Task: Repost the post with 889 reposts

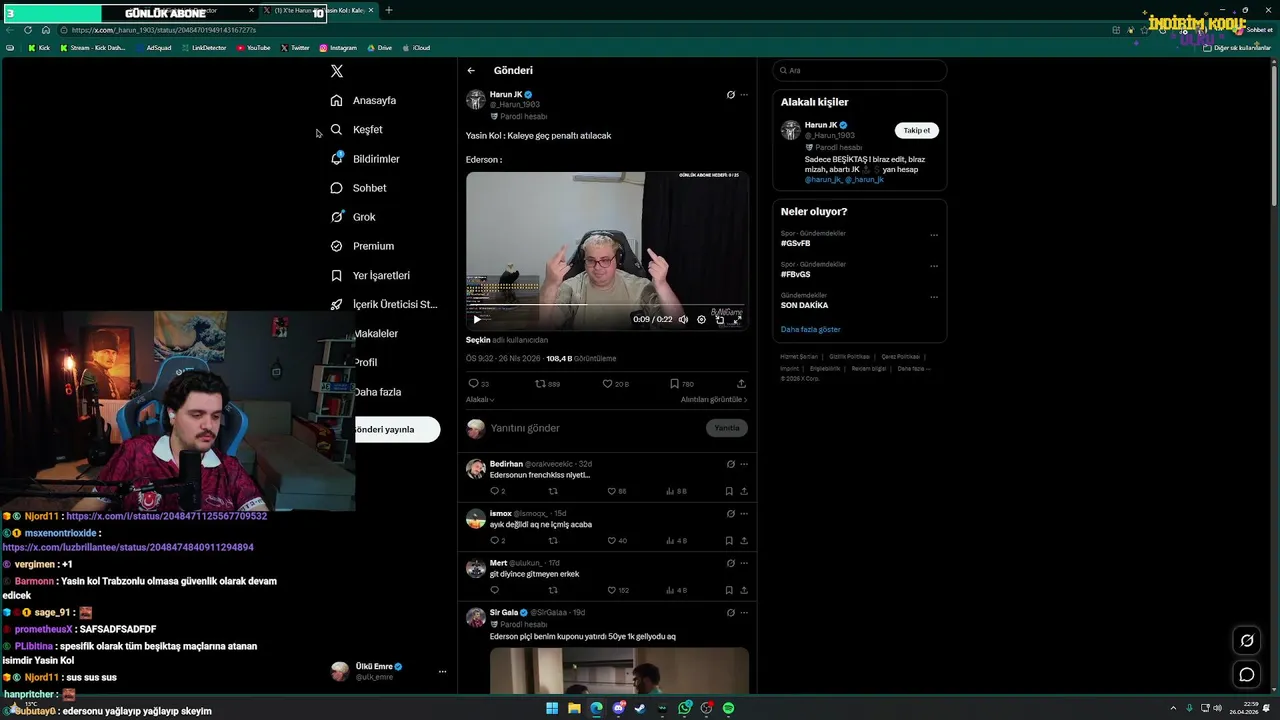Action: [x=547, y=383]
